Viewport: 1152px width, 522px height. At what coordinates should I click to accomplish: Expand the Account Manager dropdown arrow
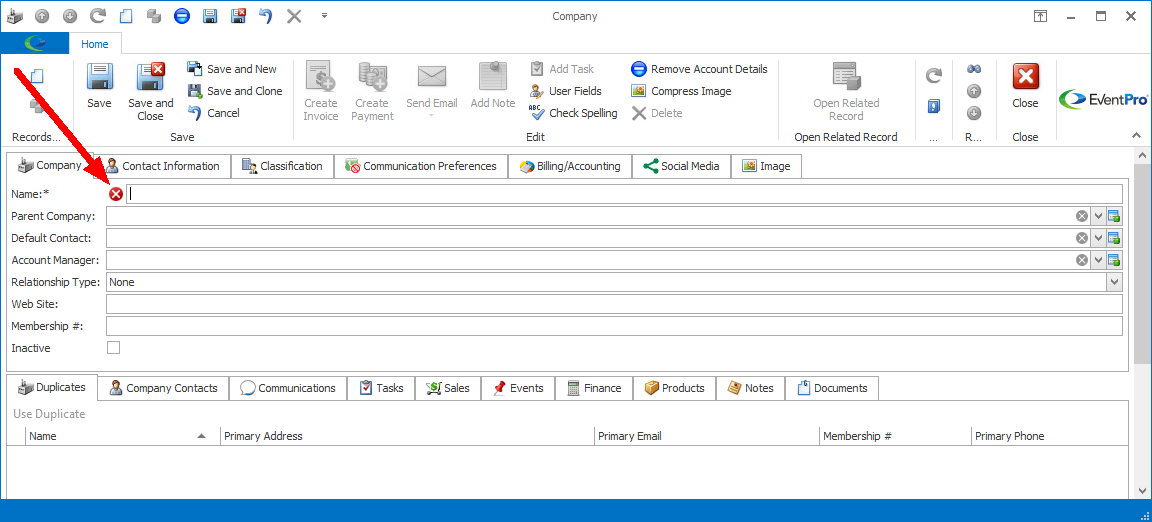1098,260
